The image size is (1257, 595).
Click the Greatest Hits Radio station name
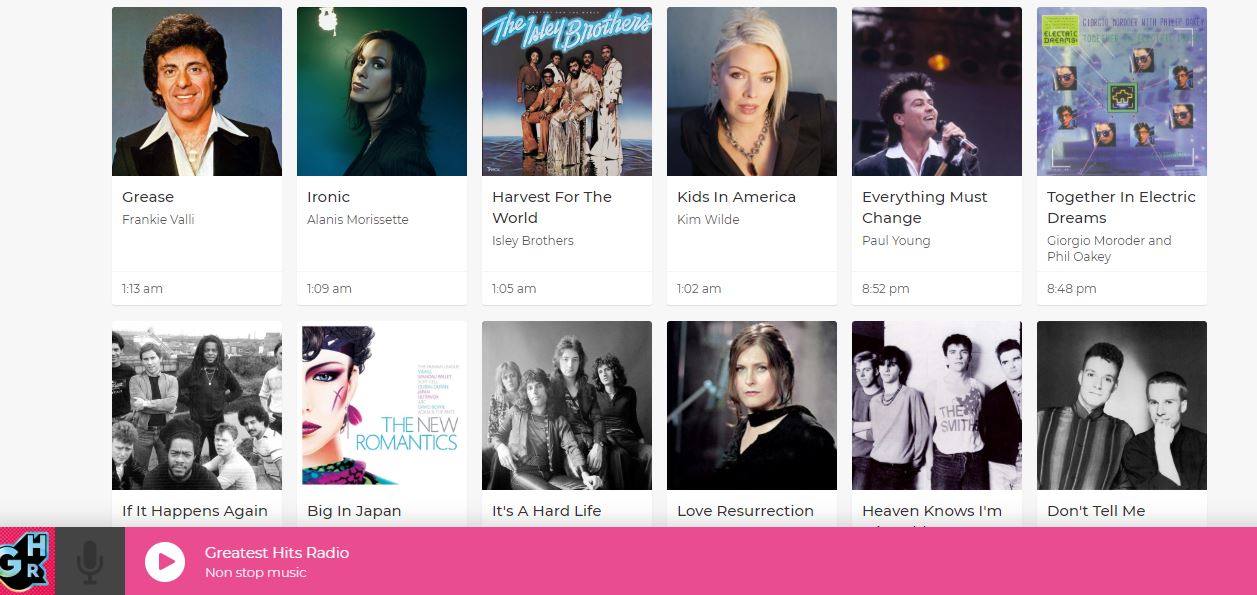coord(277,553)
